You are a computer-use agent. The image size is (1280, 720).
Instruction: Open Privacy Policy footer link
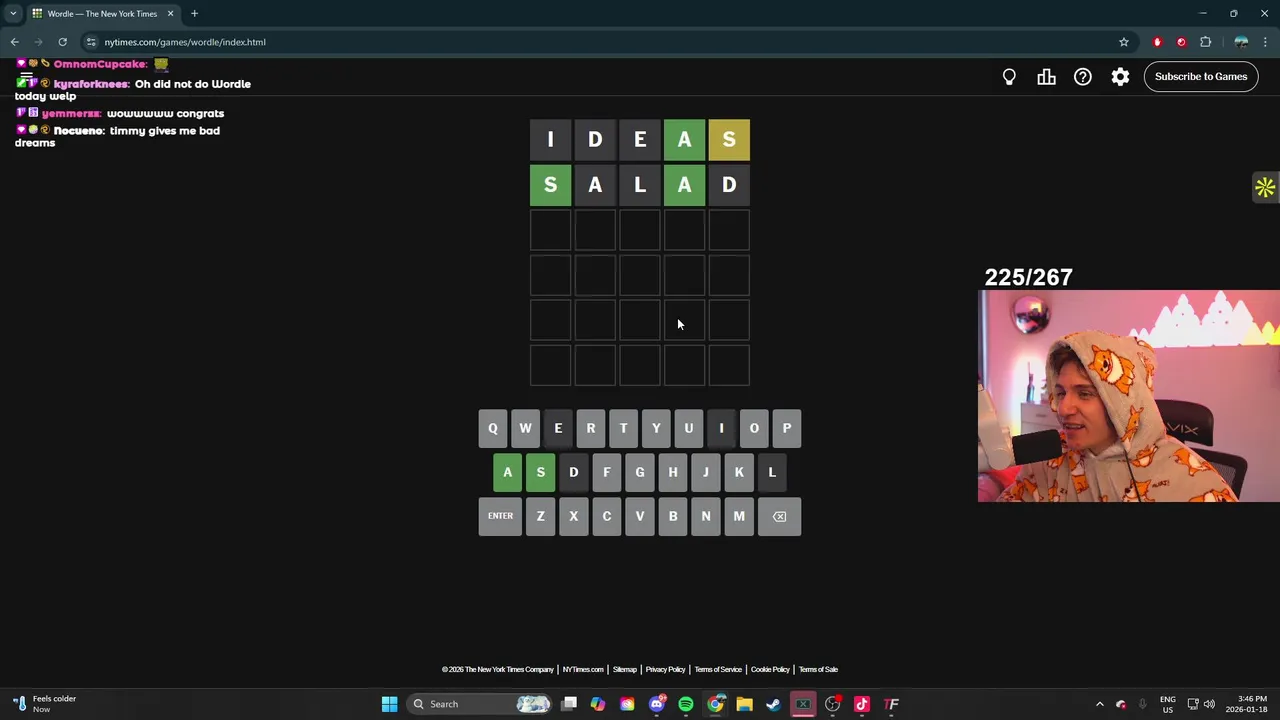point(665,669)
